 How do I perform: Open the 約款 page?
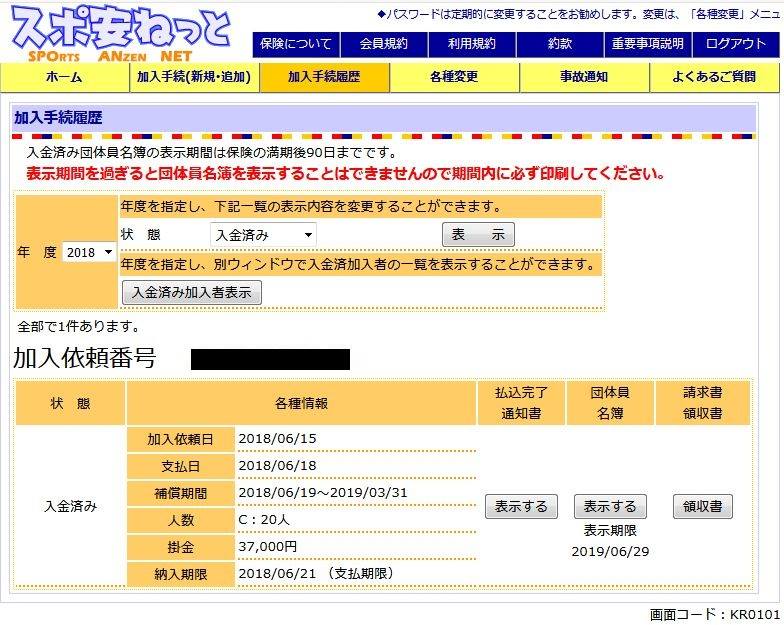click(x=560, y=44)
